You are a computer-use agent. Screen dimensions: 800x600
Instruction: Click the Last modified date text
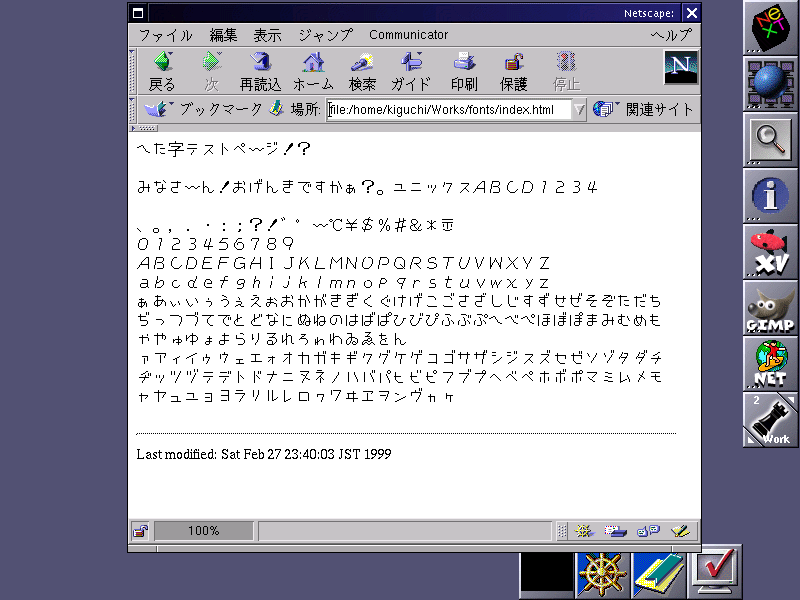pyautogui.click(x=264, y=454)
